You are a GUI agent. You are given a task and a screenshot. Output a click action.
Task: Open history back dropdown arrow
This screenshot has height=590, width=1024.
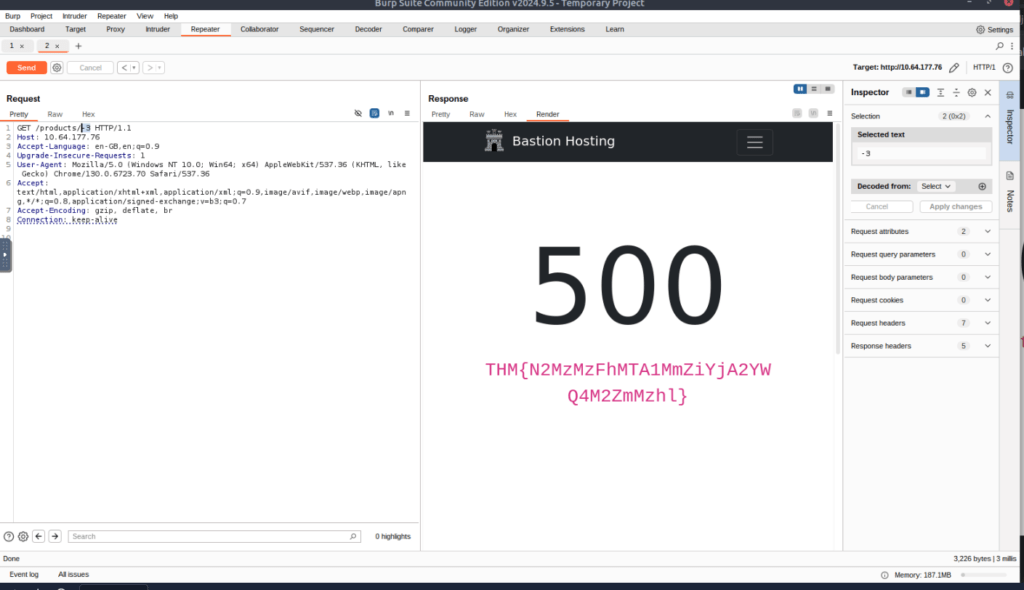coord(134,67)
